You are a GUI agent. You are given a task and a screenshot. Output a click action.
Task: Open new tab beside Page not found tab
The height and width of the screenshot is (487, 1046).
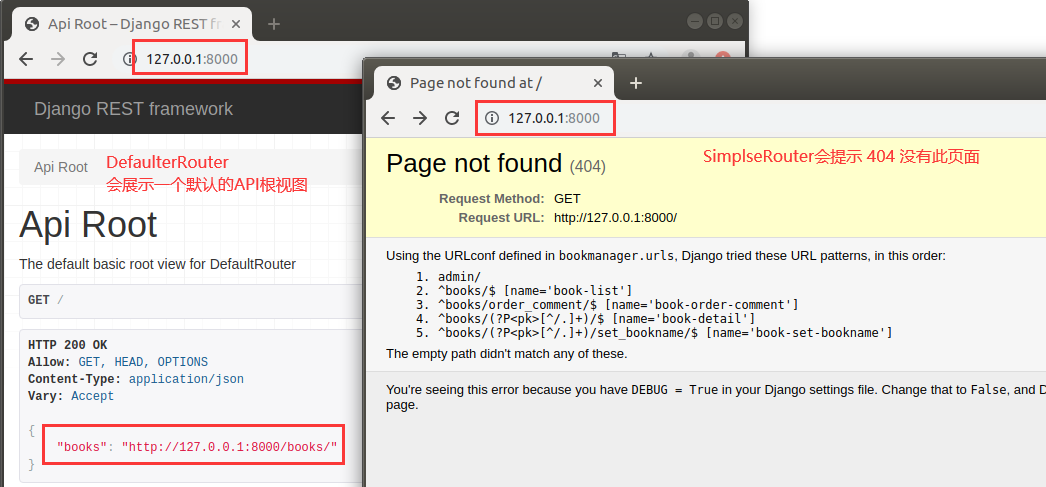pos(635,83)
